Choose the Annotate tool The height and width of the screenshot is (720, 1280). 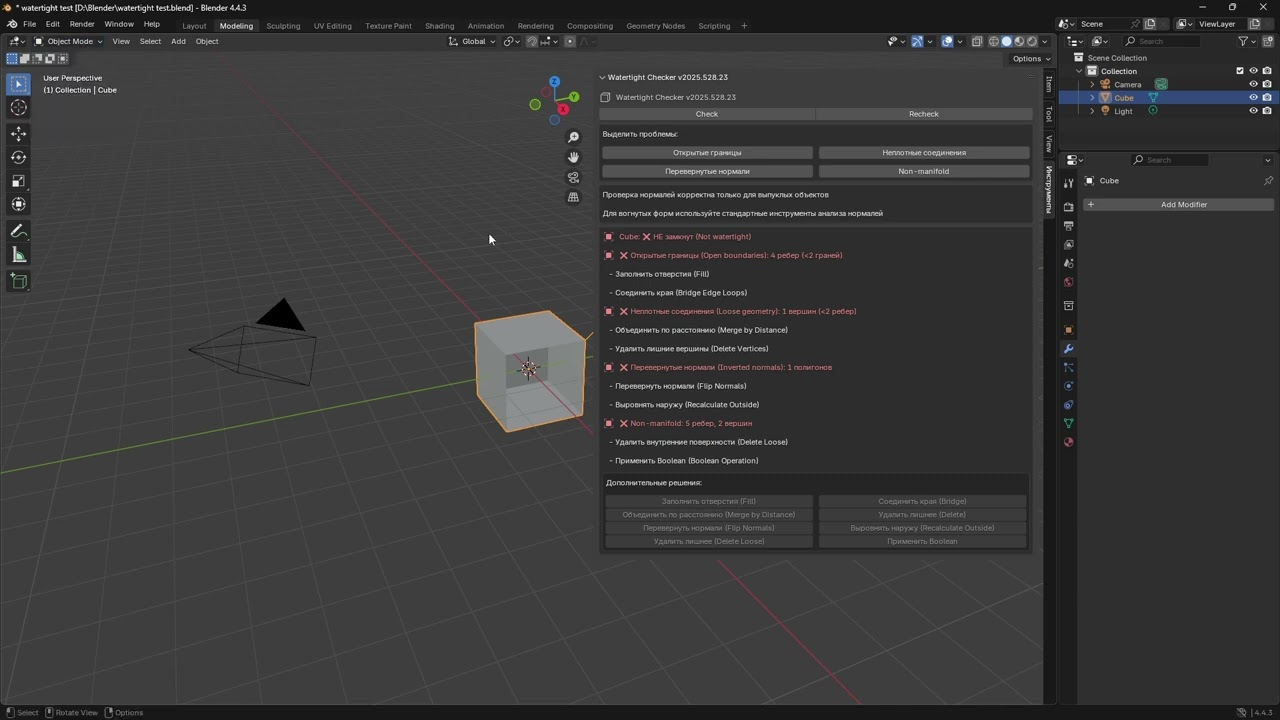[x=18, y=231]
